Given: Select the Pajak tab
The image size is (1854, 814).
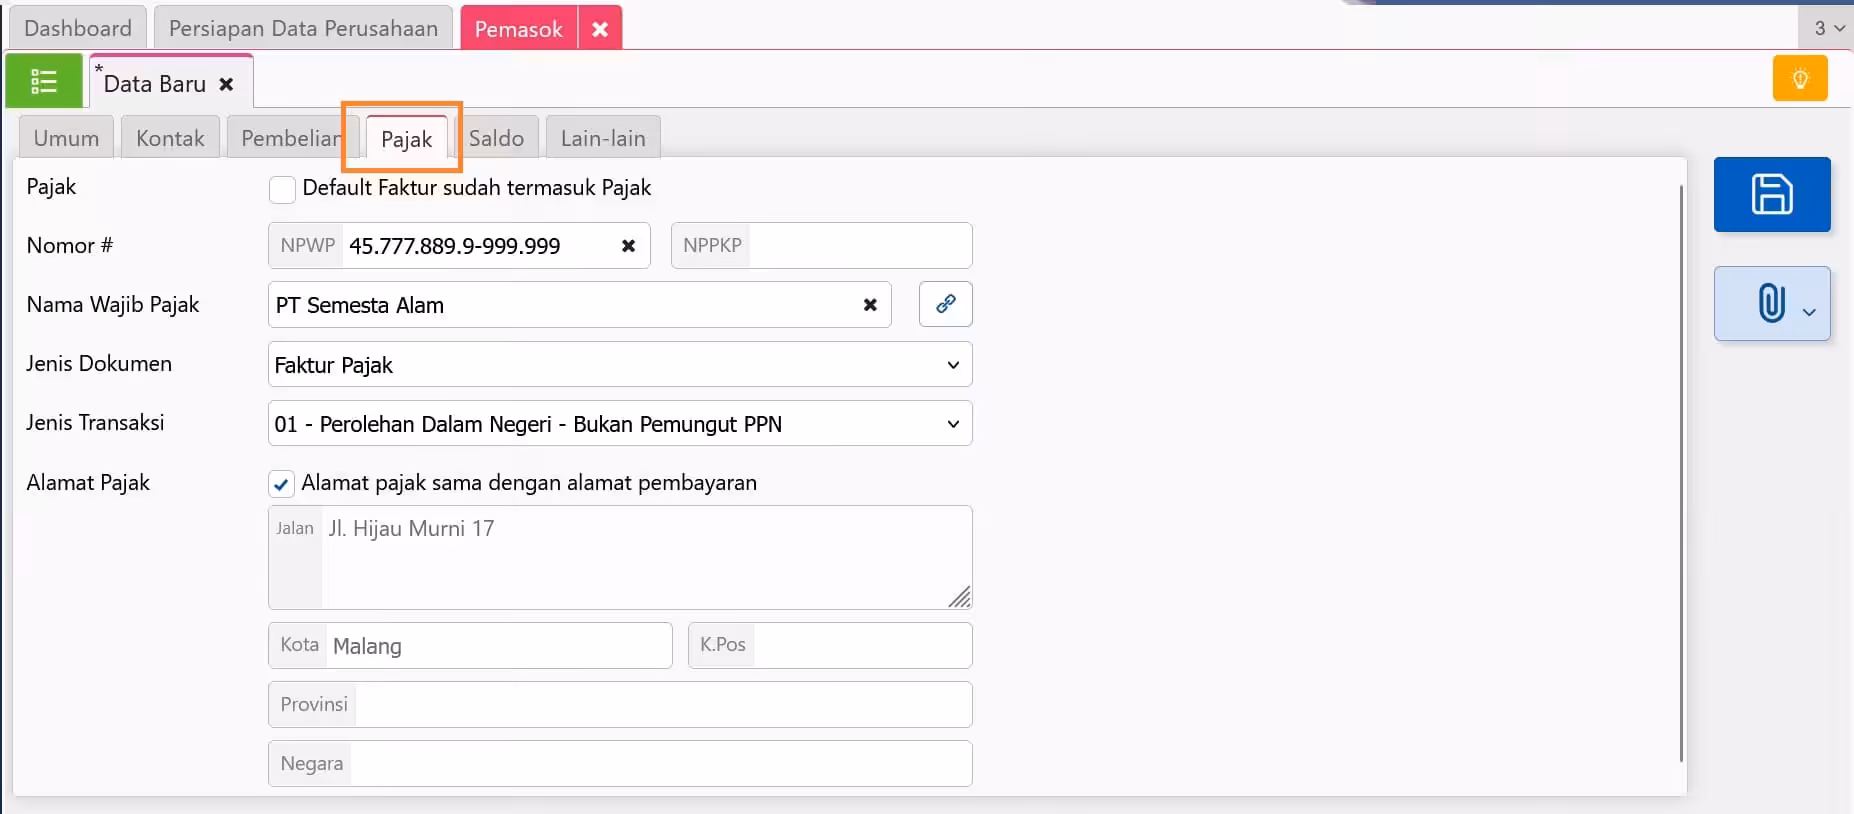Looking at the screenshot, I should tap(406, 138).
